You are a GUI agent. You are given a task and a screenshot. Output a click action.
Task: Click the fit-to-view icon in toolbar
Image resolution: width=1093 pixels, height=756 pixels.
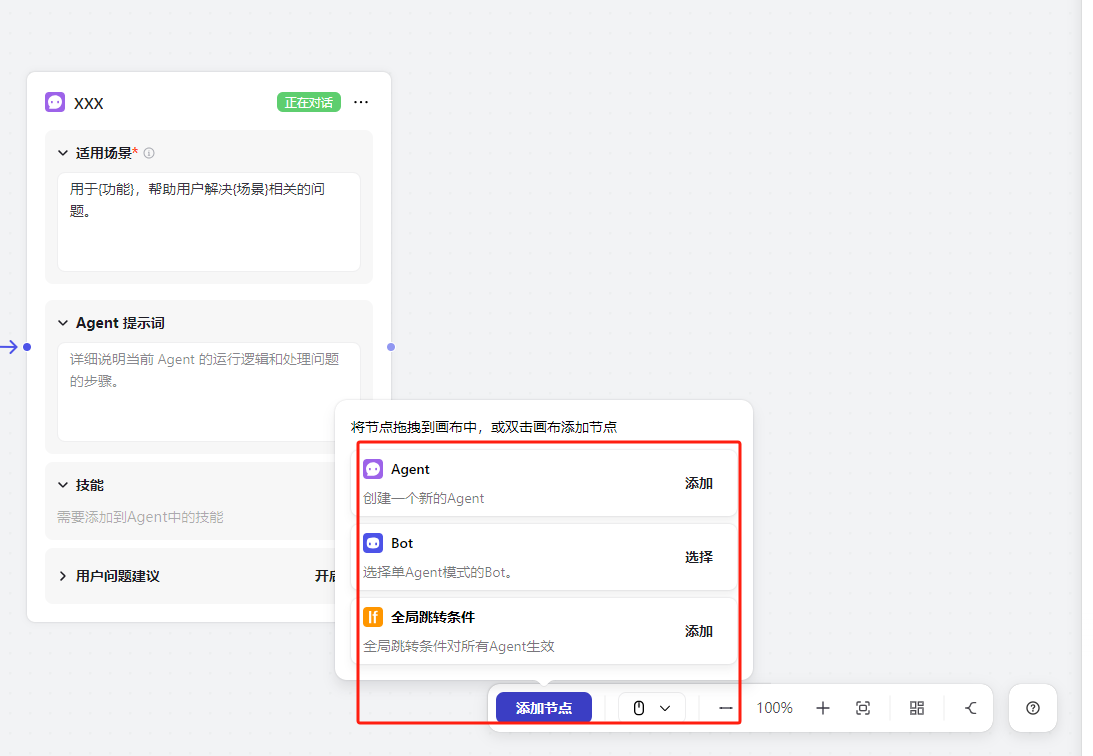point(863,708)
